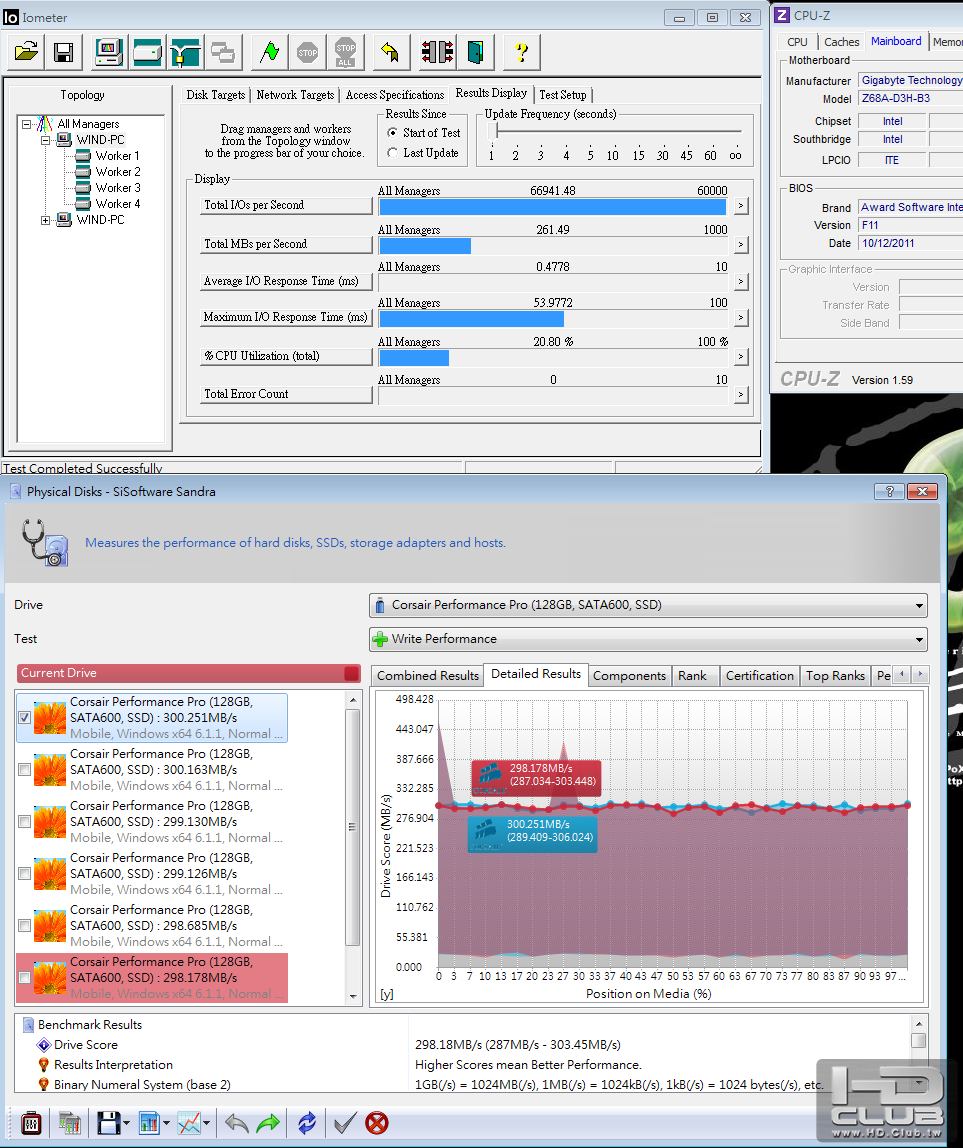This screenshot has height=1148, width=963.
Task: Open the Test Setup tab
Action: click(x=562, y=95)
